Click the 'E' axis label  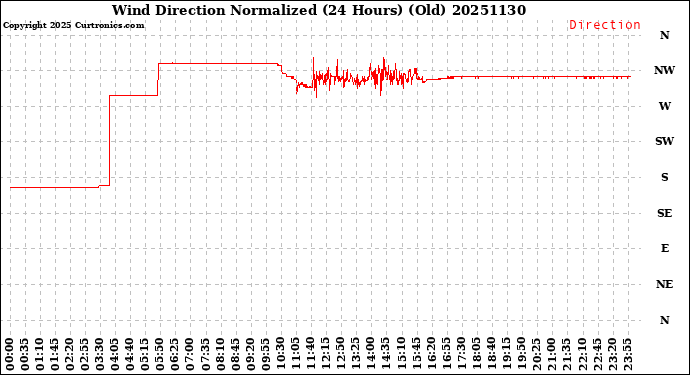(664, 249)
